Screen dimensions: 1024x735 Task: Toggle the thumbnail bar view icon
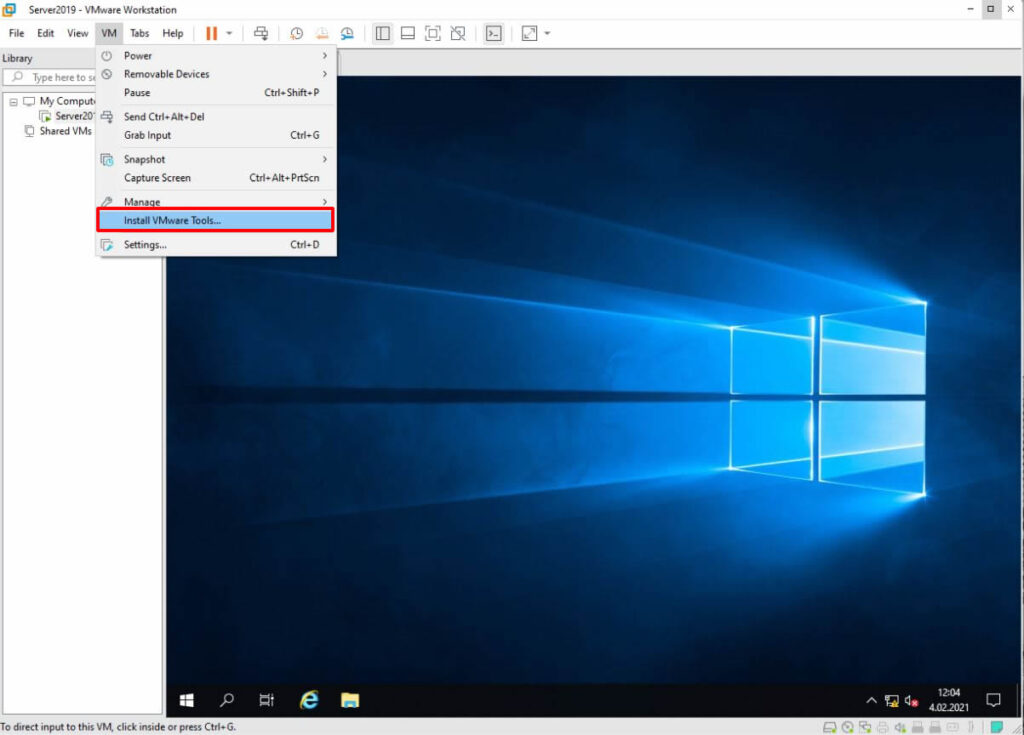point(408,33)
